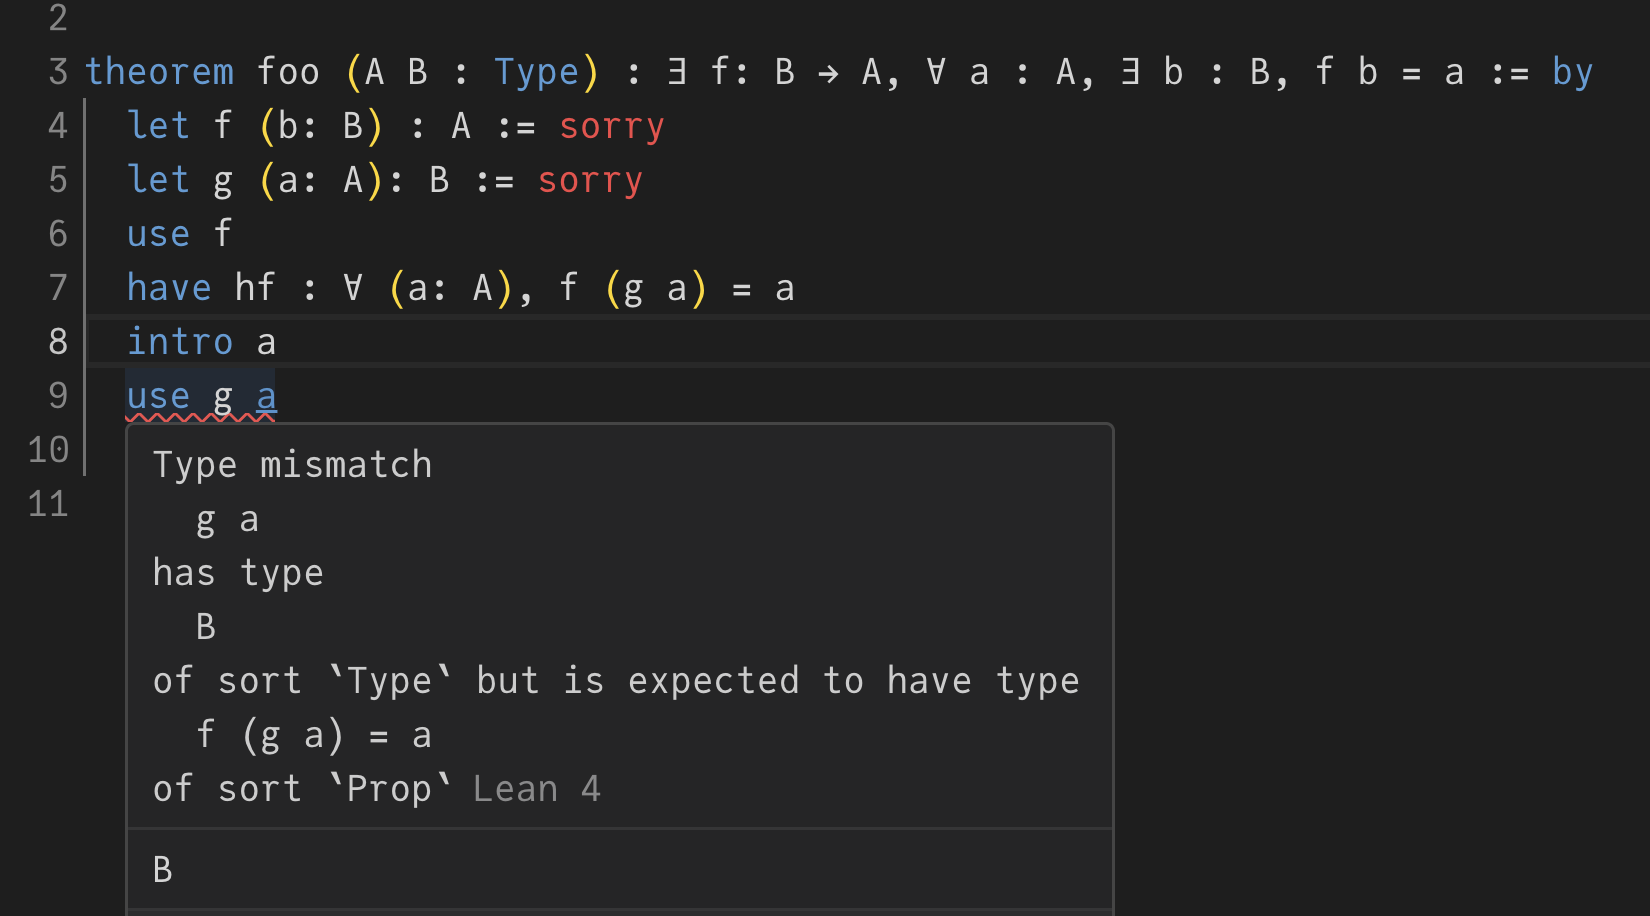Click 'sorry' on line 5
The height and width of the screenshot is (916, 1650).
click(x=590, y=180)
